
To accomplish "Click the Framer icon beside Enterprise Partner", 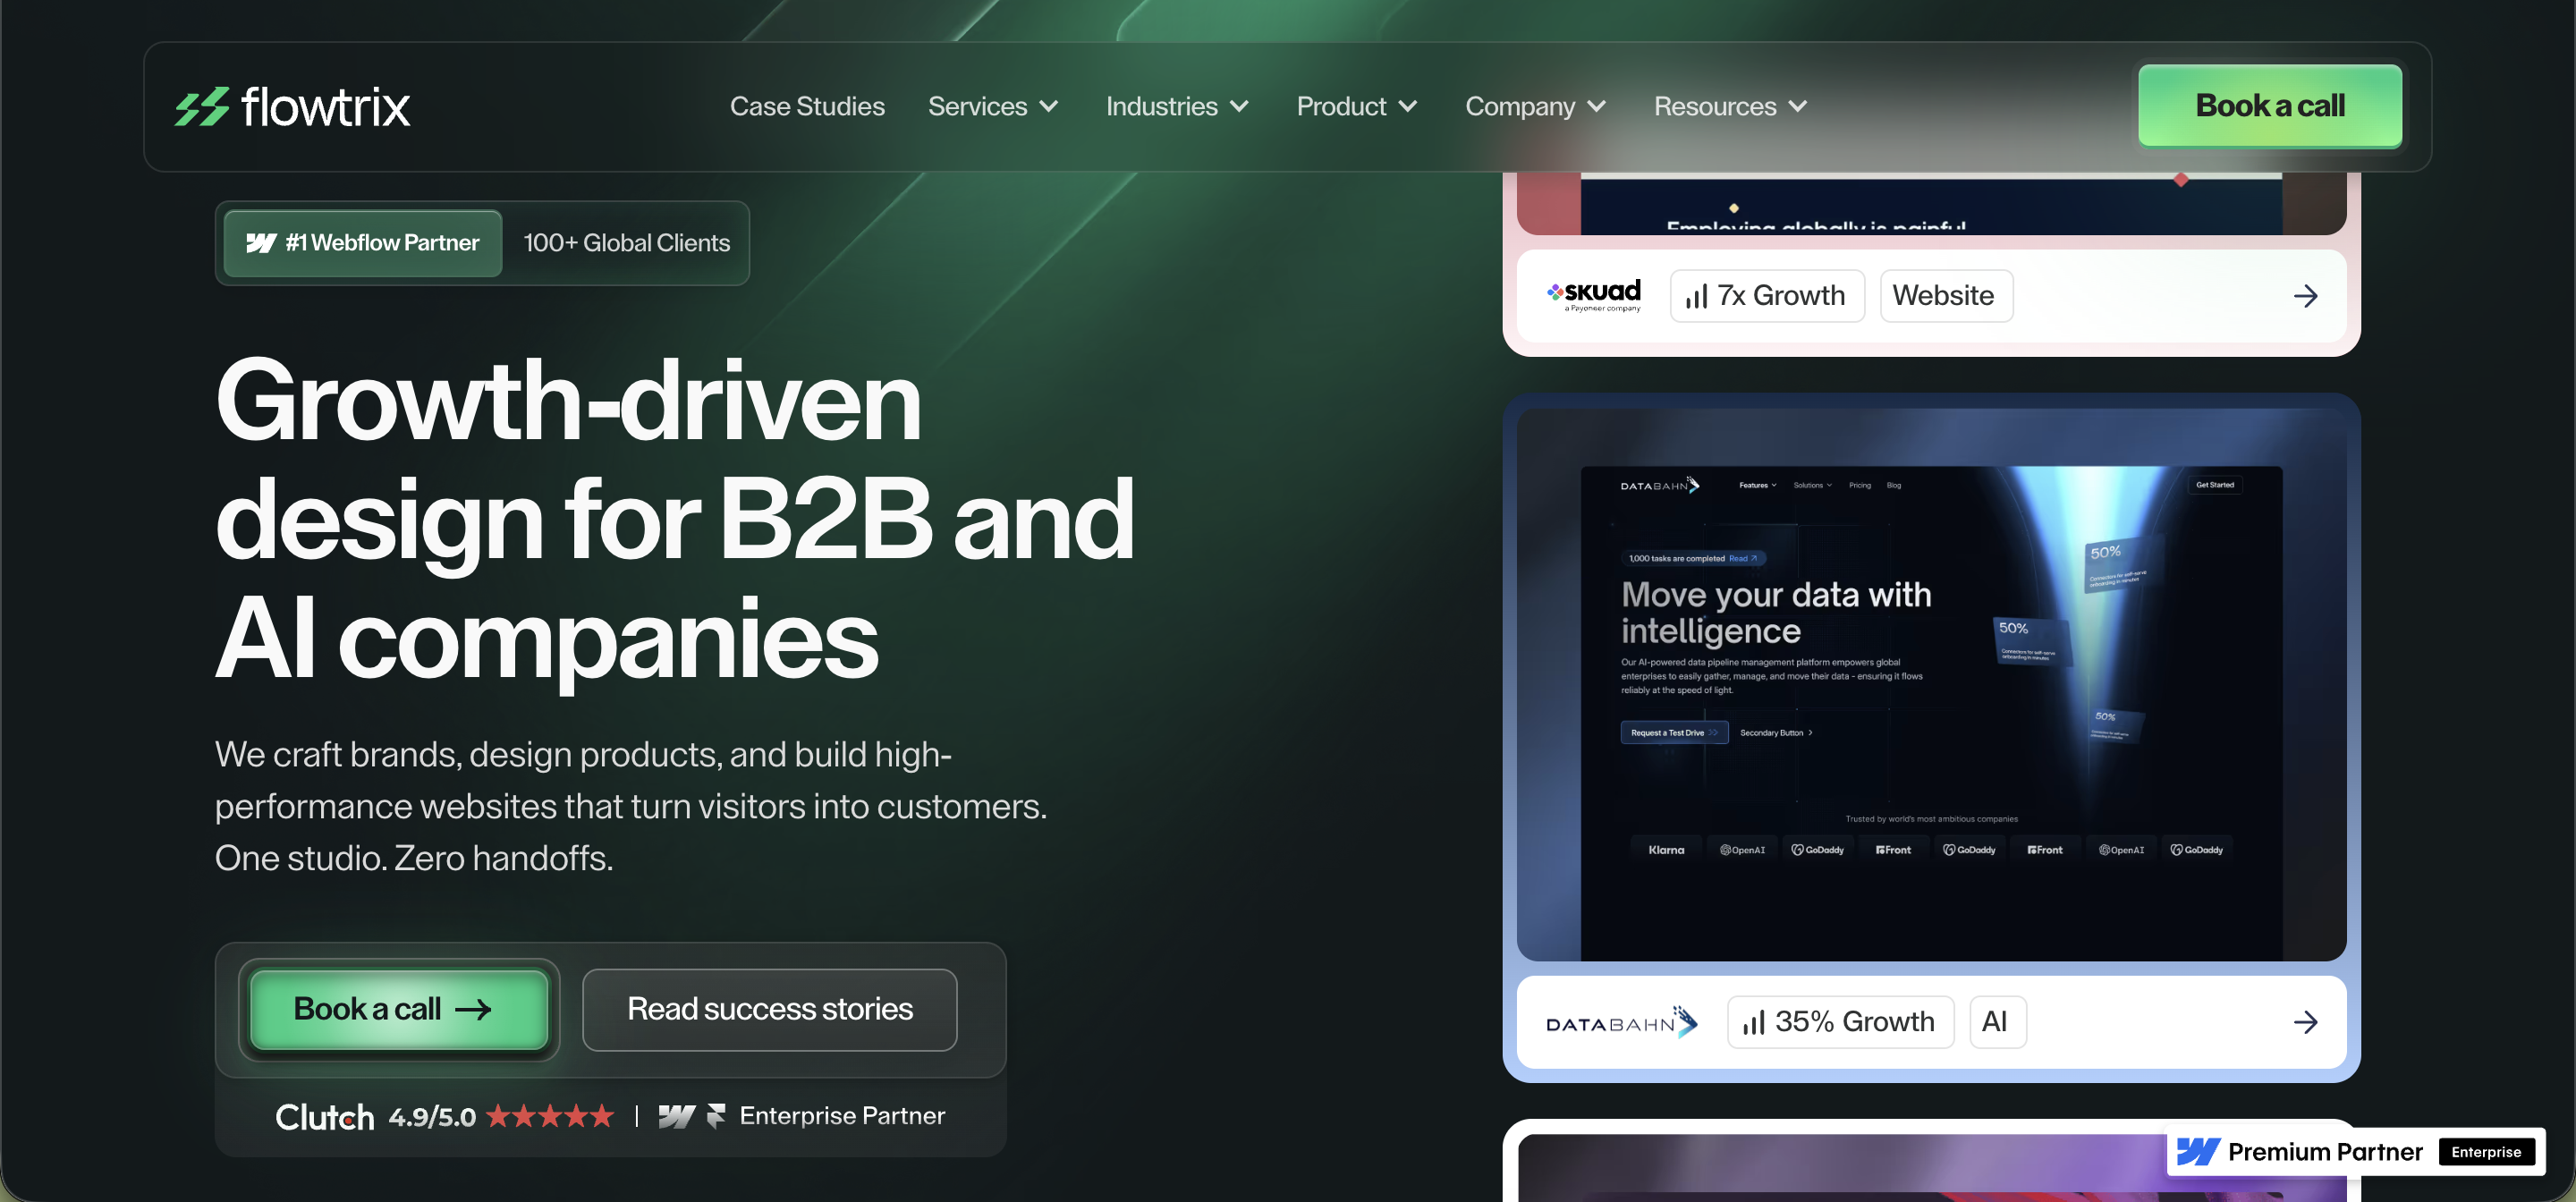I will (716, 1116).
